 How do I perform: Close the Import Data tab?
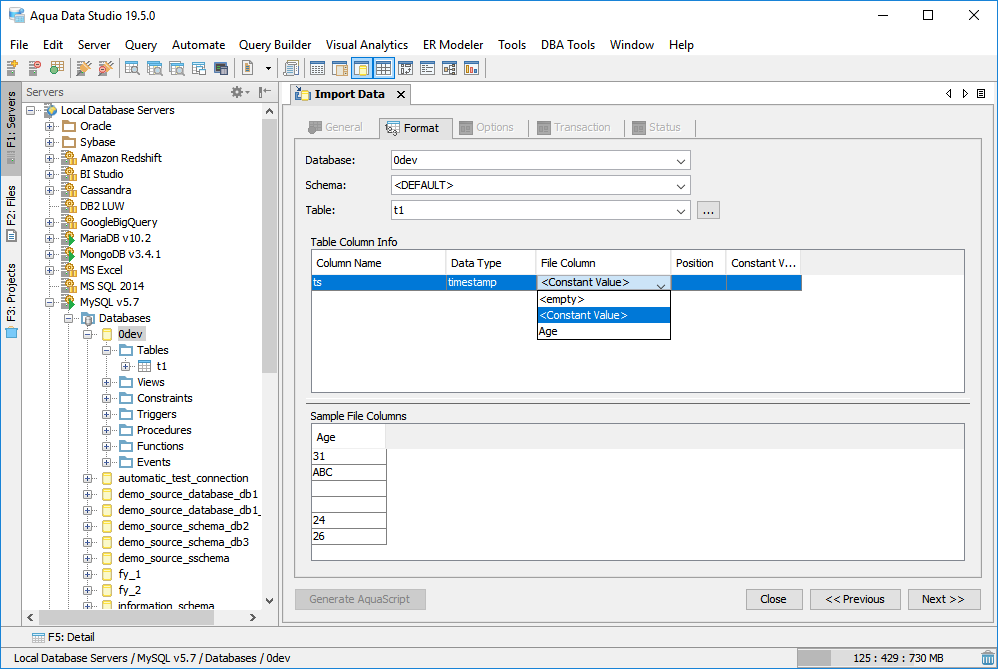[x=401, y=95]
